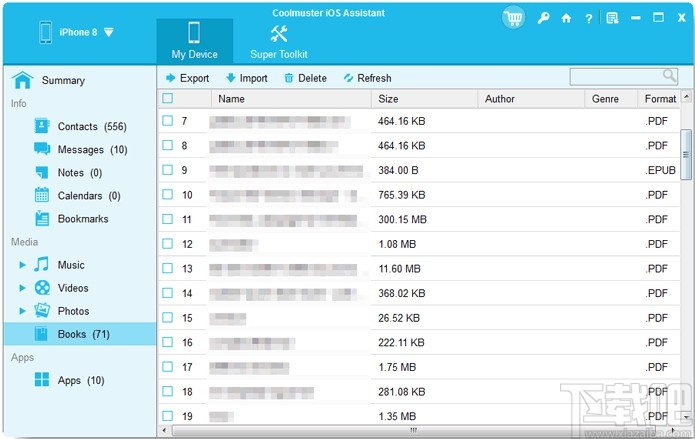695x439 pixels.
Task: Switch to the Super Toolkit tab
Action: 279,41
